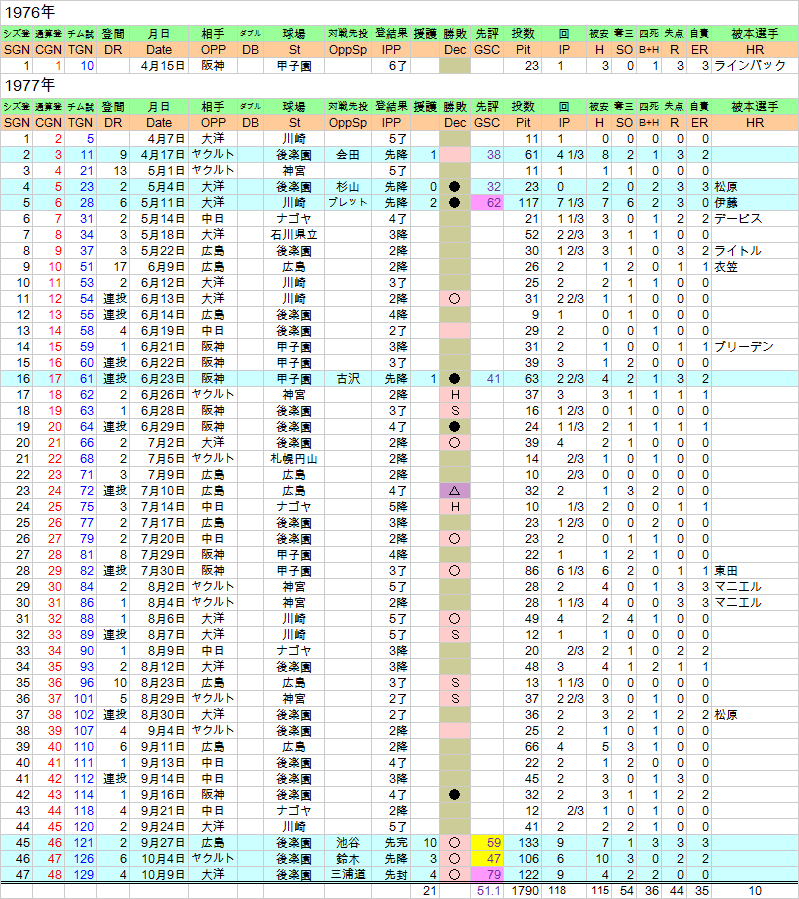Click the 先封 result on 10月9日
This screenshot has height=899, width=799.
(x=391, y=875)
